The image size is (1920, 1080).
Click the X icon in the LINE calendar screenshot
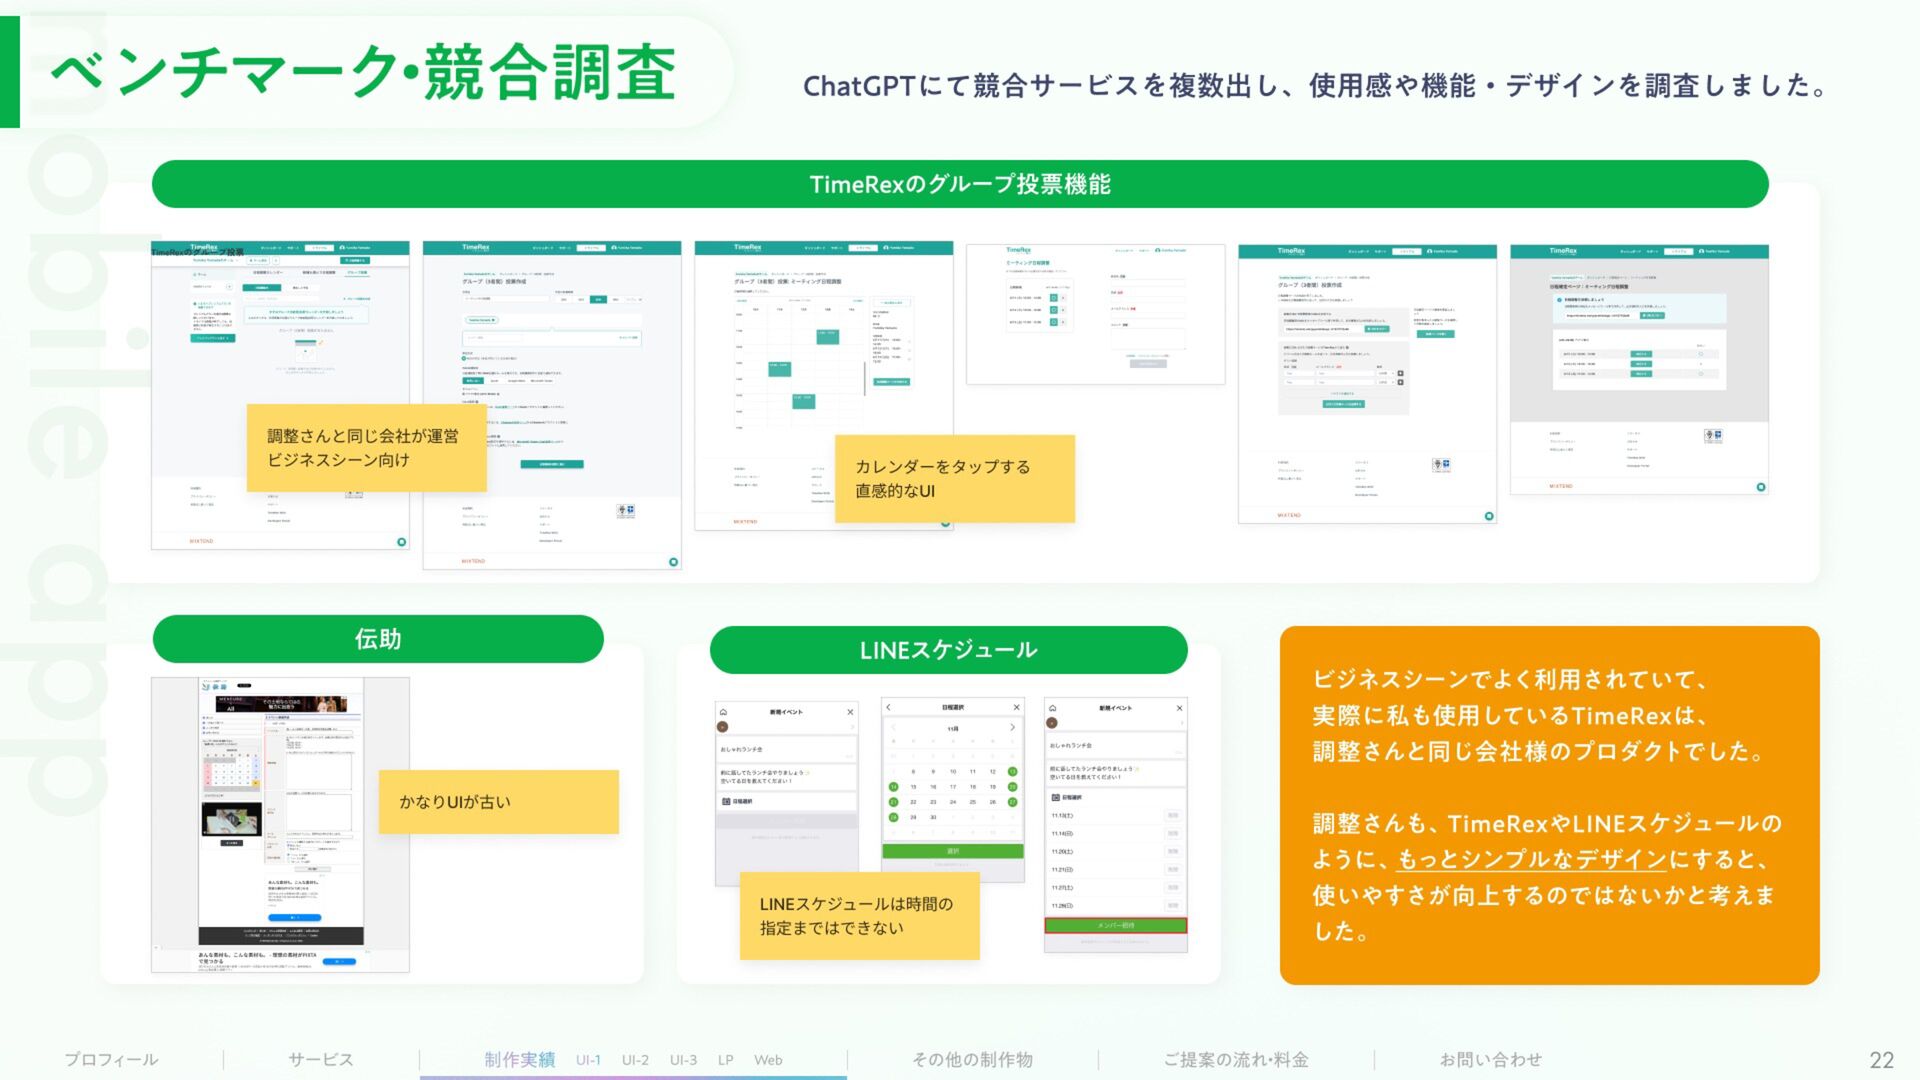click(x=1016, y=707)
